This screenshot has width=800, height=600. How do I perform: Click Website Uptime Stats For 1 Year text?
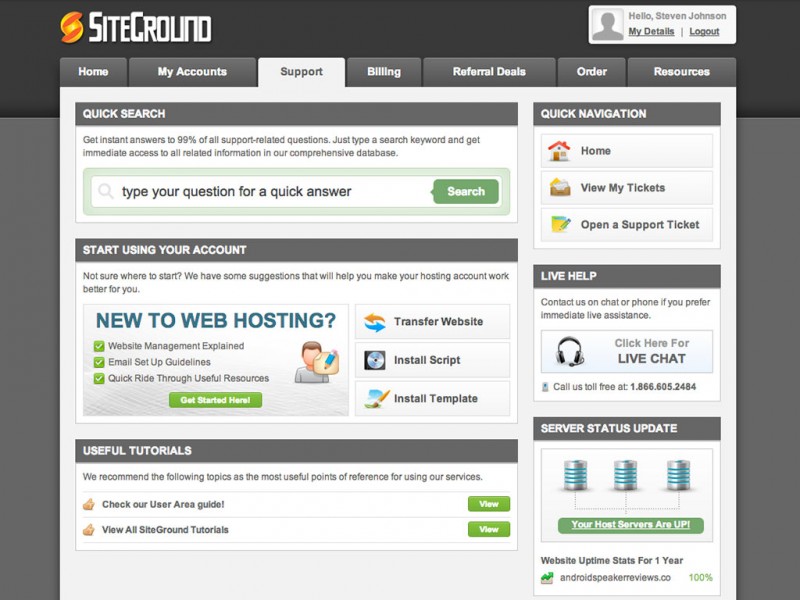click(612, 560)
